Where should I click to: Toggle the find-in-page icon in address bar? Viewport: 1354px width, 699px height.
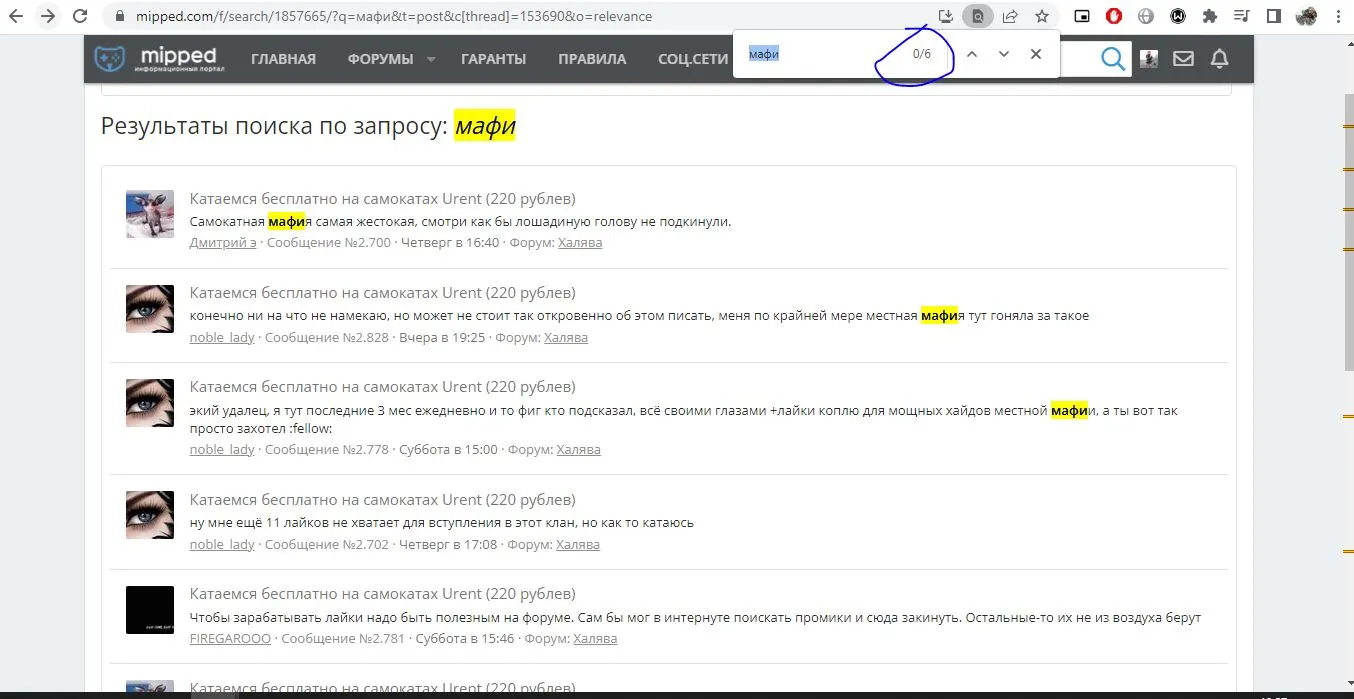[x=978, y=16]
